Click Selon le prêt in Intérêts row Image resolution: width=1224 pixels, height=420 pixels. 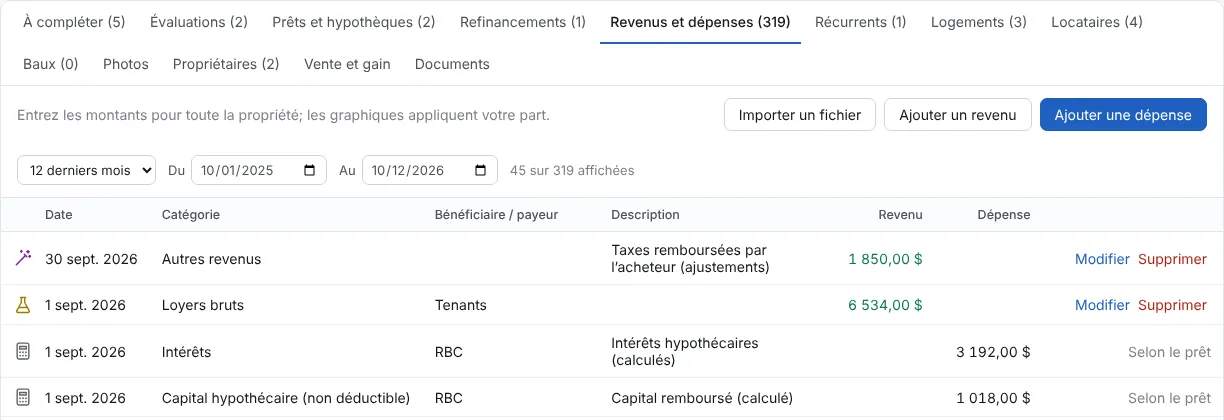pyautogui.click(x=1169, y=352)
